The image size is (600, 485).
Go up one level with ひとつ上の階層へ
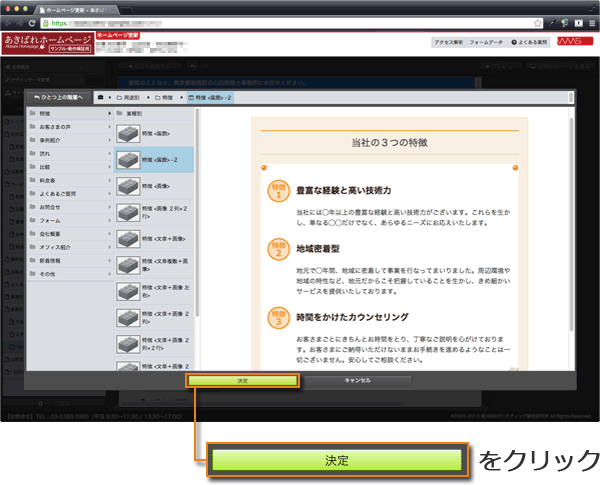59,98
